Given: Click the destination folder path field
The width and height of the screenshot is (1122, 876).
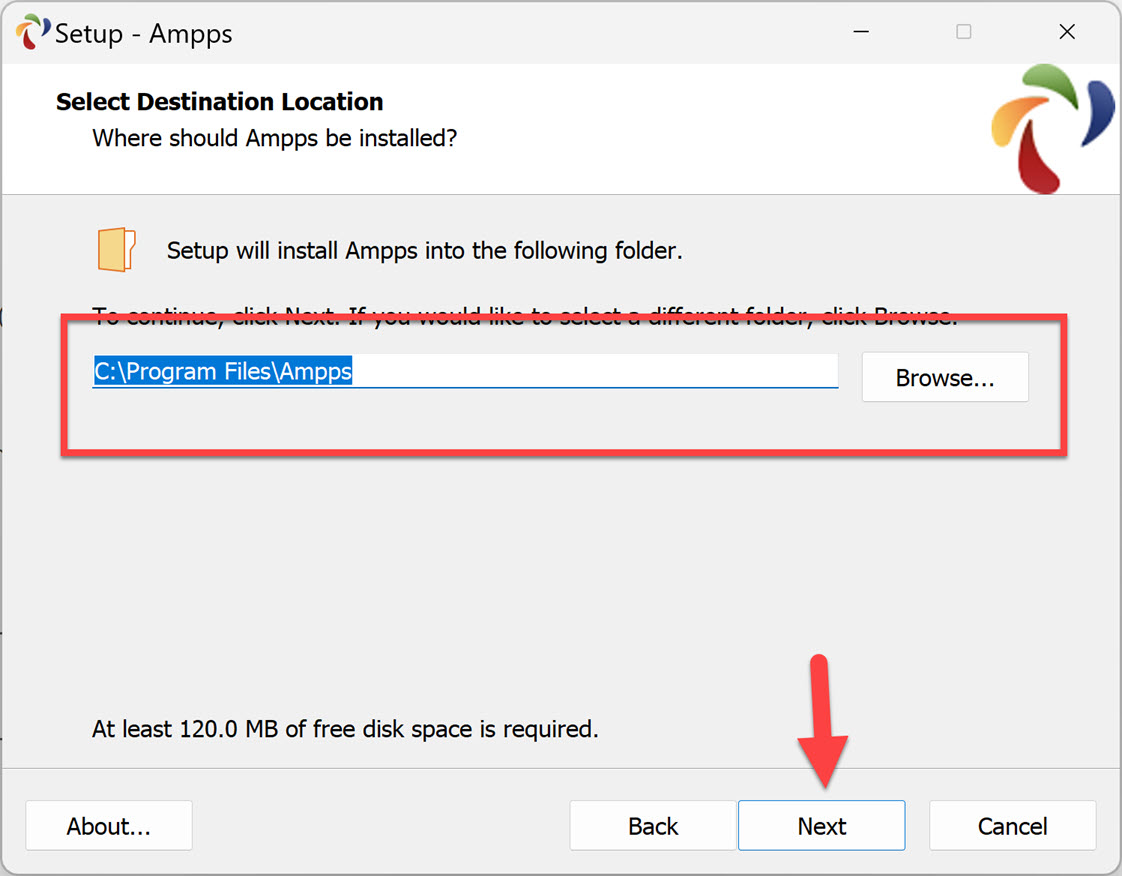Looking at the screenshot, I should (465, 371).
